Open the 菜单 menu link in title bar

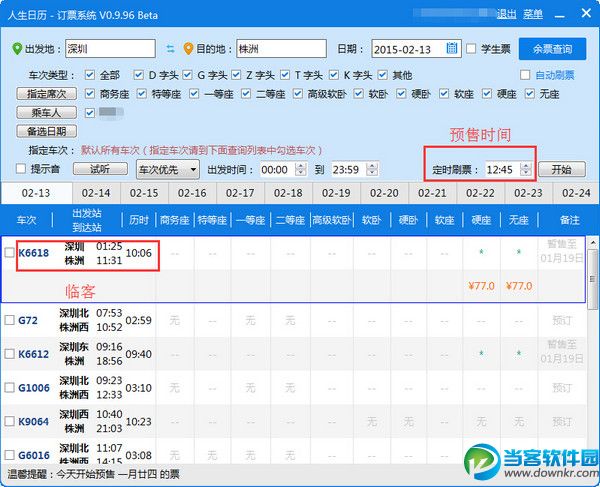coord(533,15)
